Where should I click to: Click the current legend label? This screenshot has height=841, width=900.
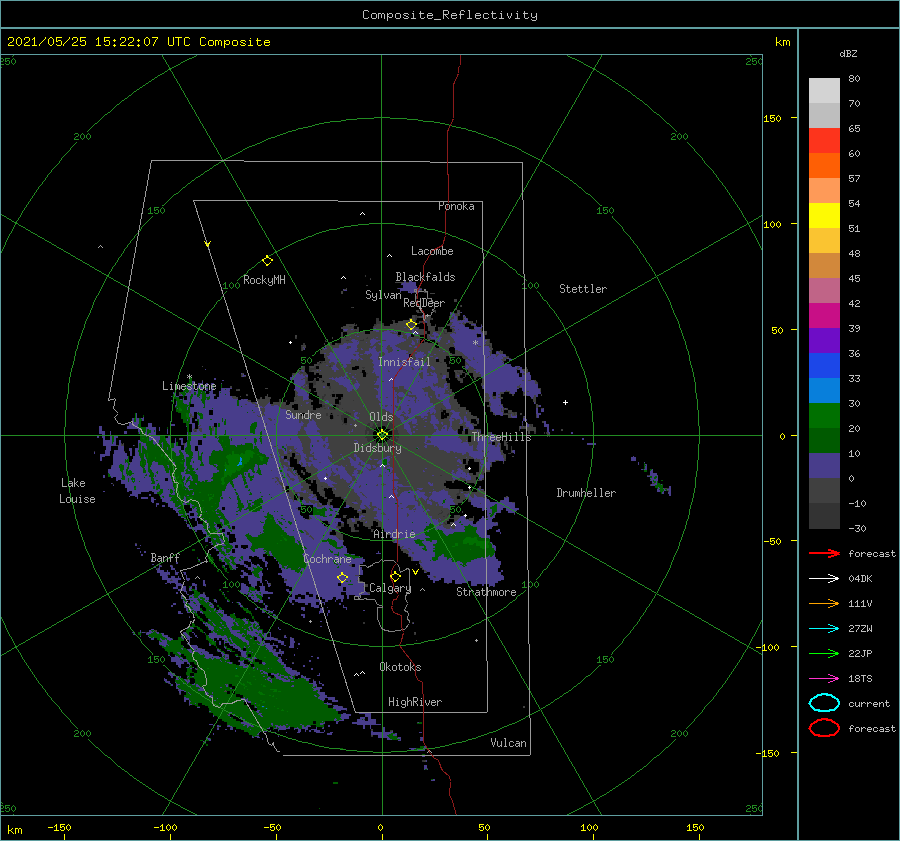click(x=869, y=703)
